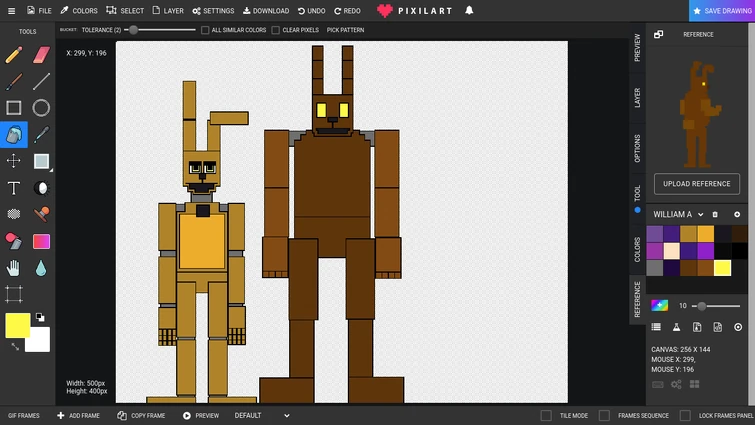The width and height of the screenshot is (755, 425).
Task: Click the Save Drawing button
Action: point(721,11)
